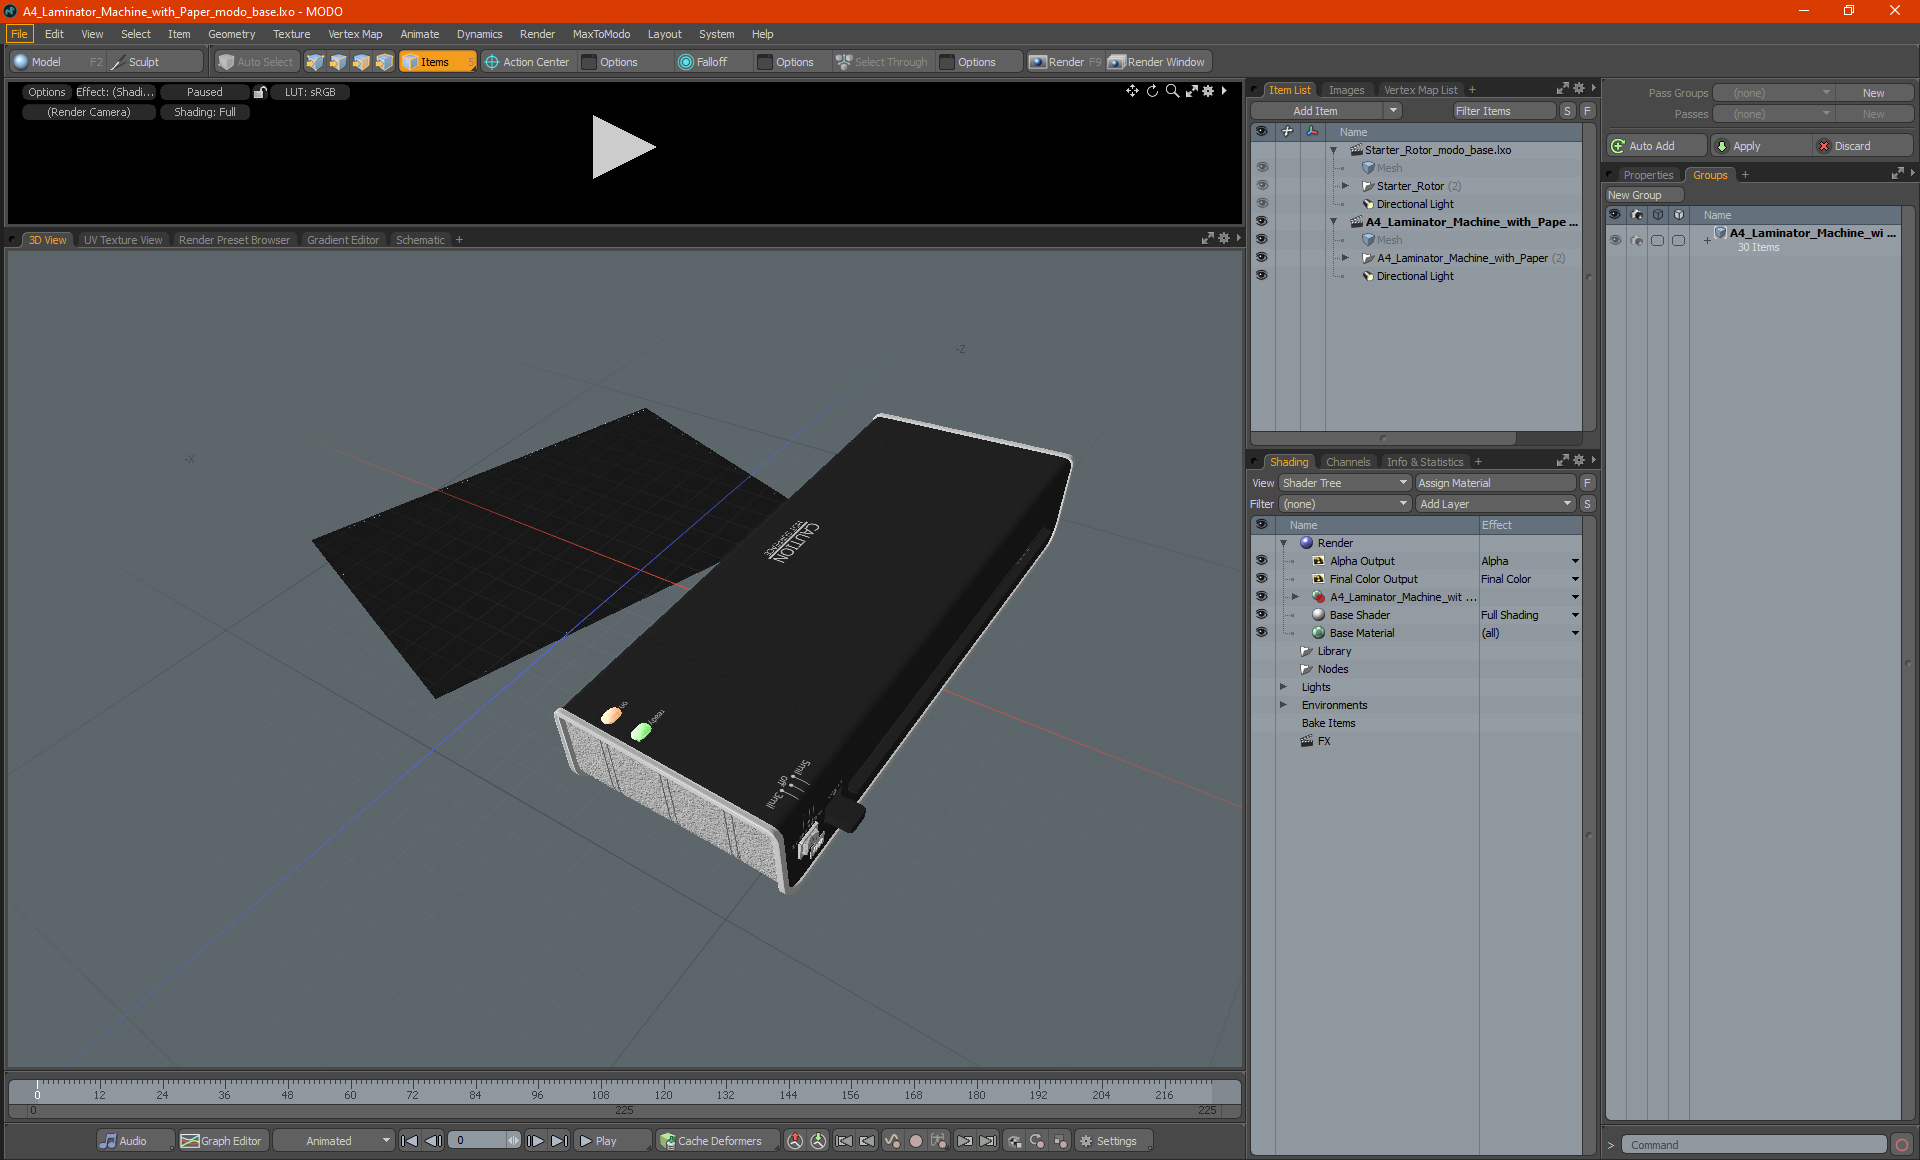Go to first frame
This screenshot has width=1920, height=1160.
(409, 1141)
